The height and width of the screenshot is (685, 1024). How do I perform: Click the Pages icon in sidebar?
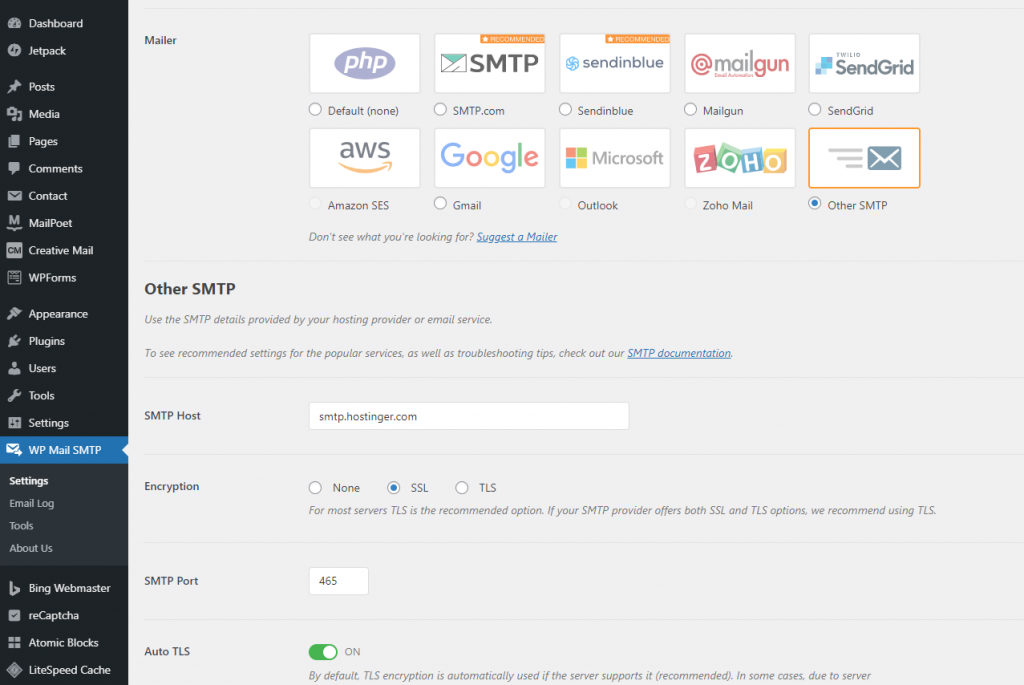14,141
